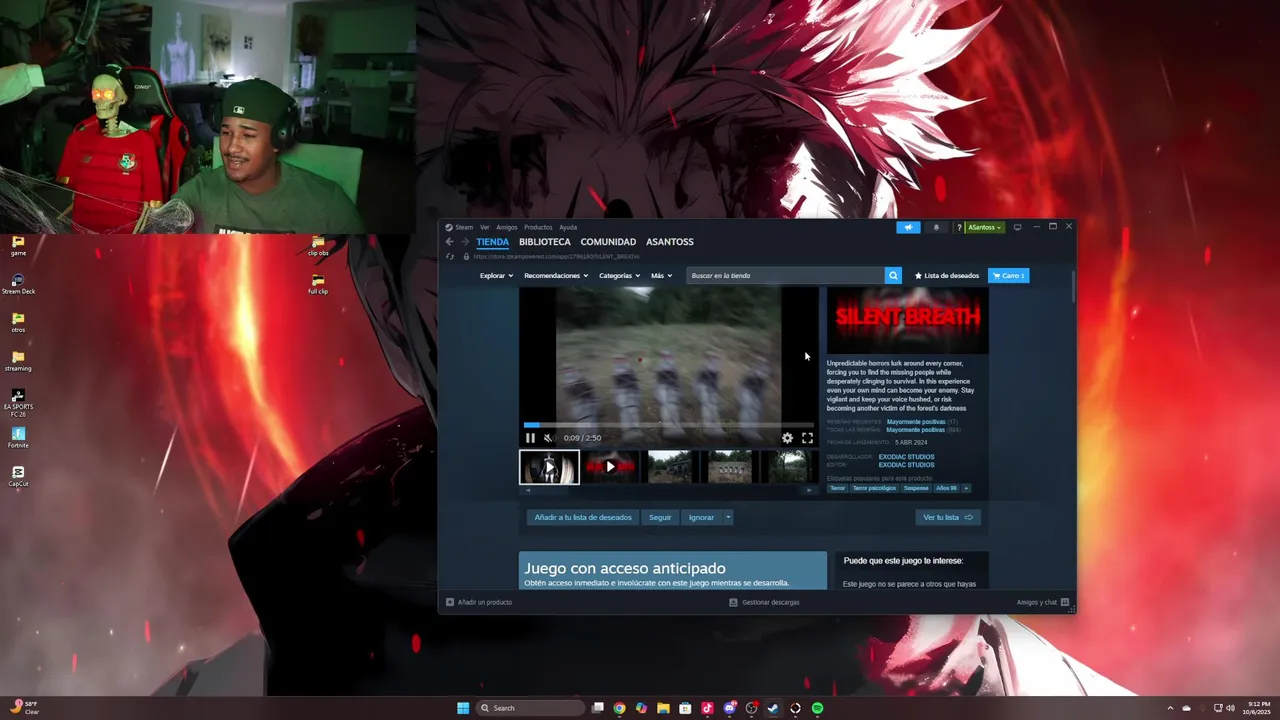Click the trailer progress bar
The image size is (1280, 720).
[x=668, y=425]
